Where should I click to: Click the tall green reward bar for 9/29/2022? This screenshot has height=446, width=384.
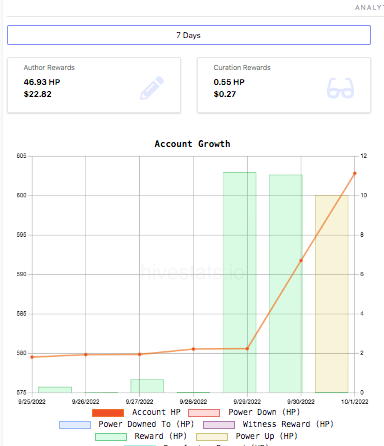click(x=240, y=282)
